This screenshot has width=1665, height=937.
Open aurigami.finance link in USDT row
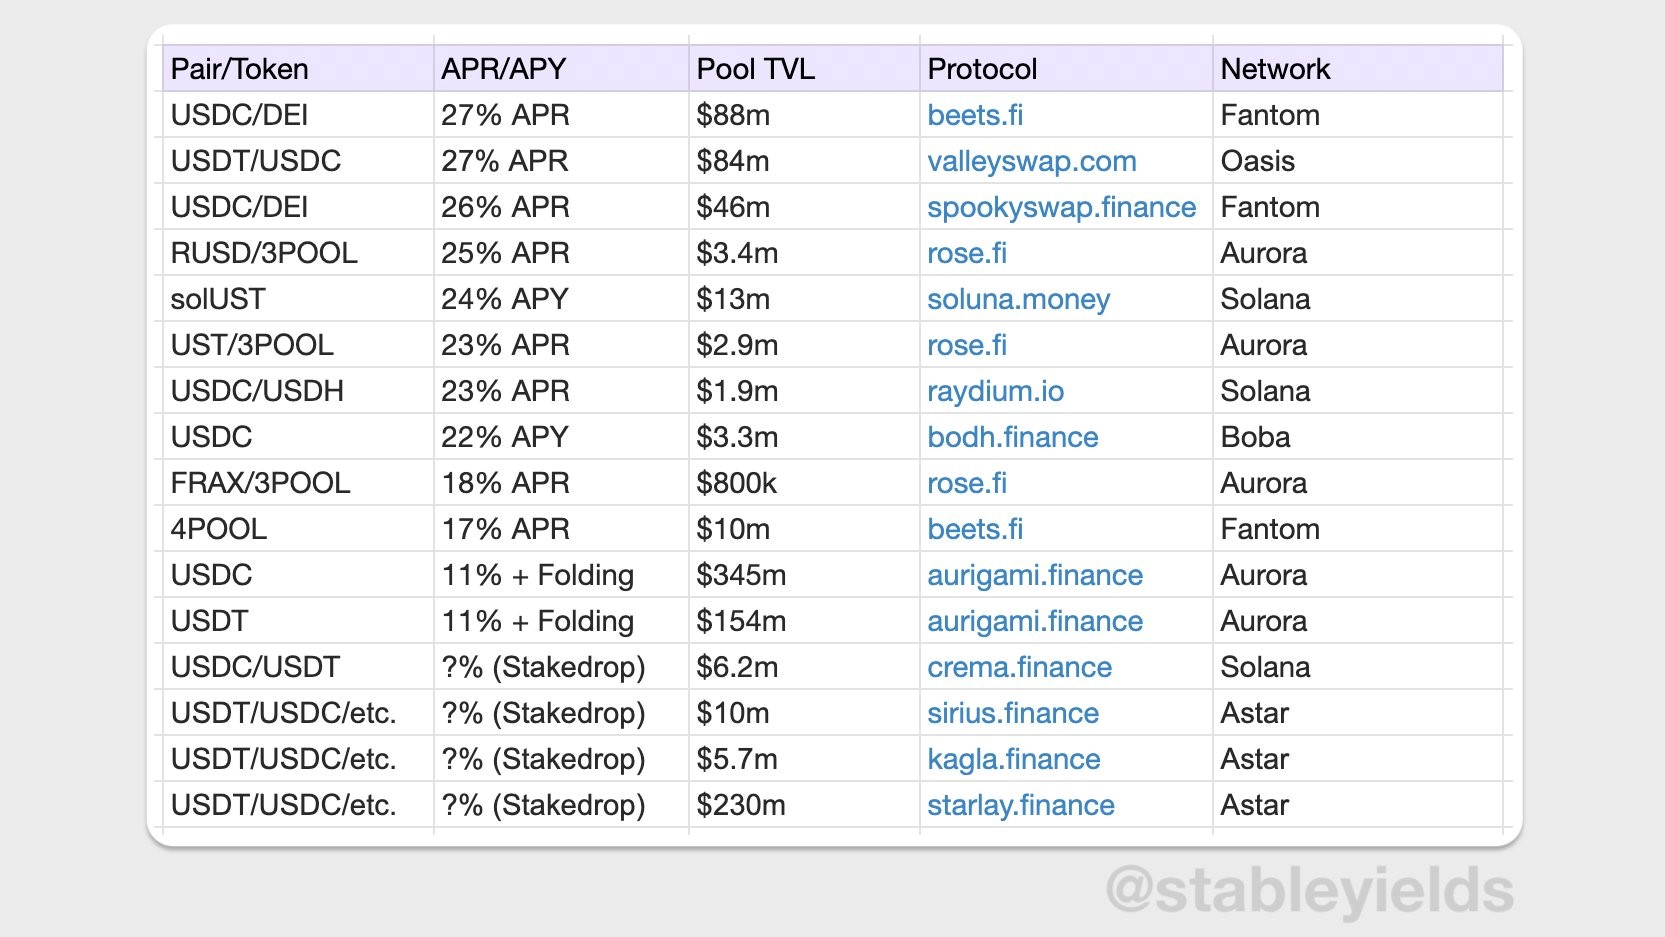coord(1035,622)
